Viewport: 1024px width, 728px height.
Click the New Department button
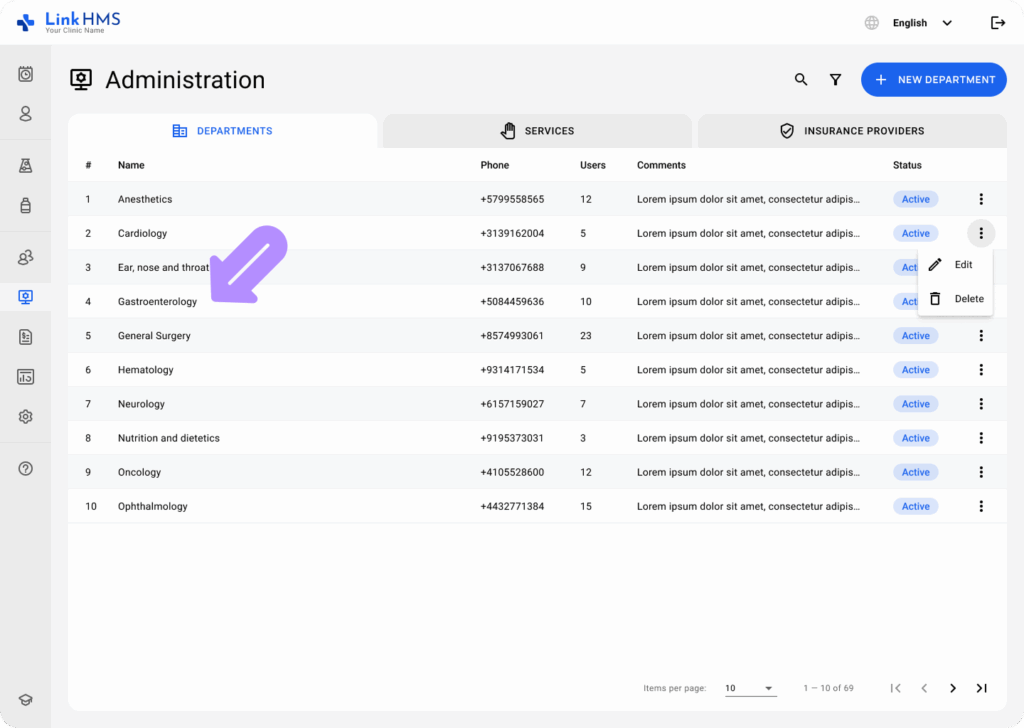click(933, 80)
